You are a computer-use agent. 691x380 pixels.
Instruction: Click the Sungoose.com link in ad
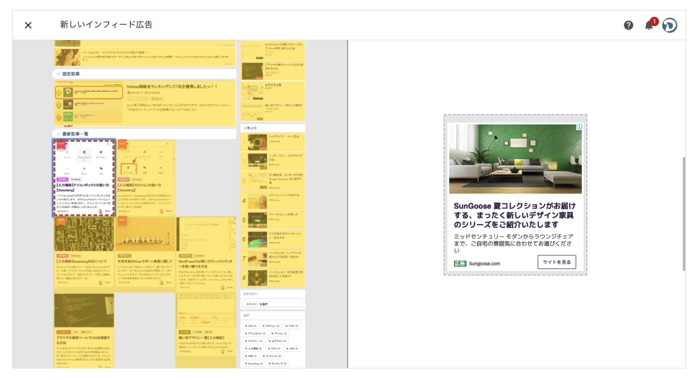coord(484,264)
